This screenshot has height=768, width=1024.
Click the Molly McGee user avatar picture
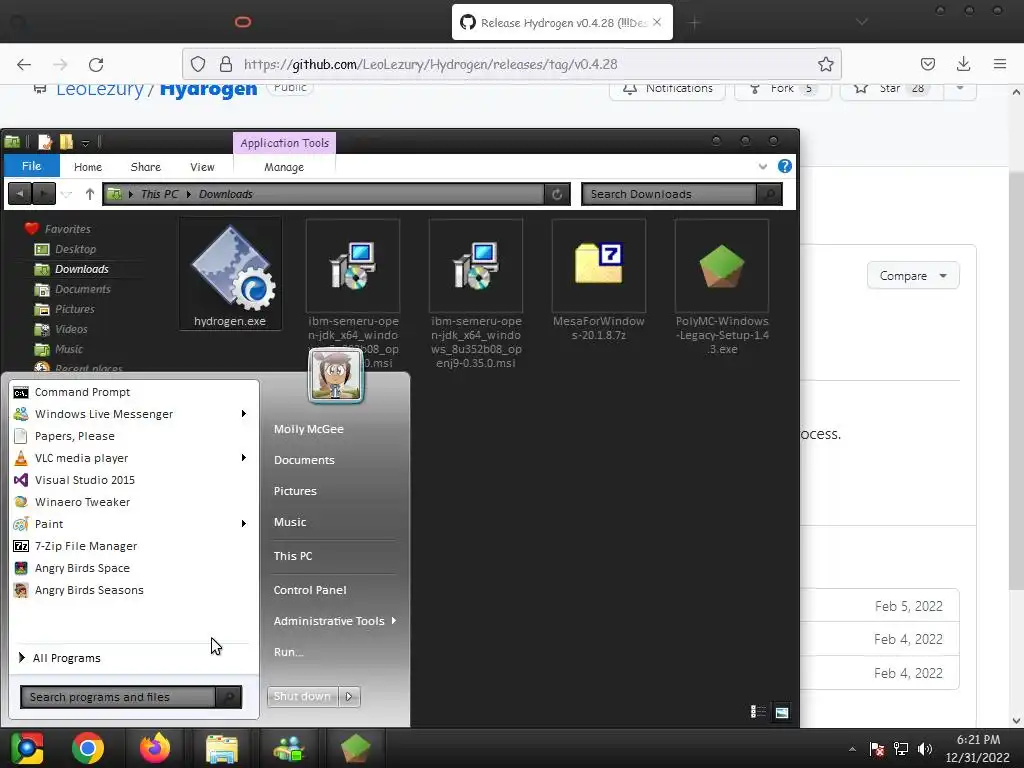[336, 376]
